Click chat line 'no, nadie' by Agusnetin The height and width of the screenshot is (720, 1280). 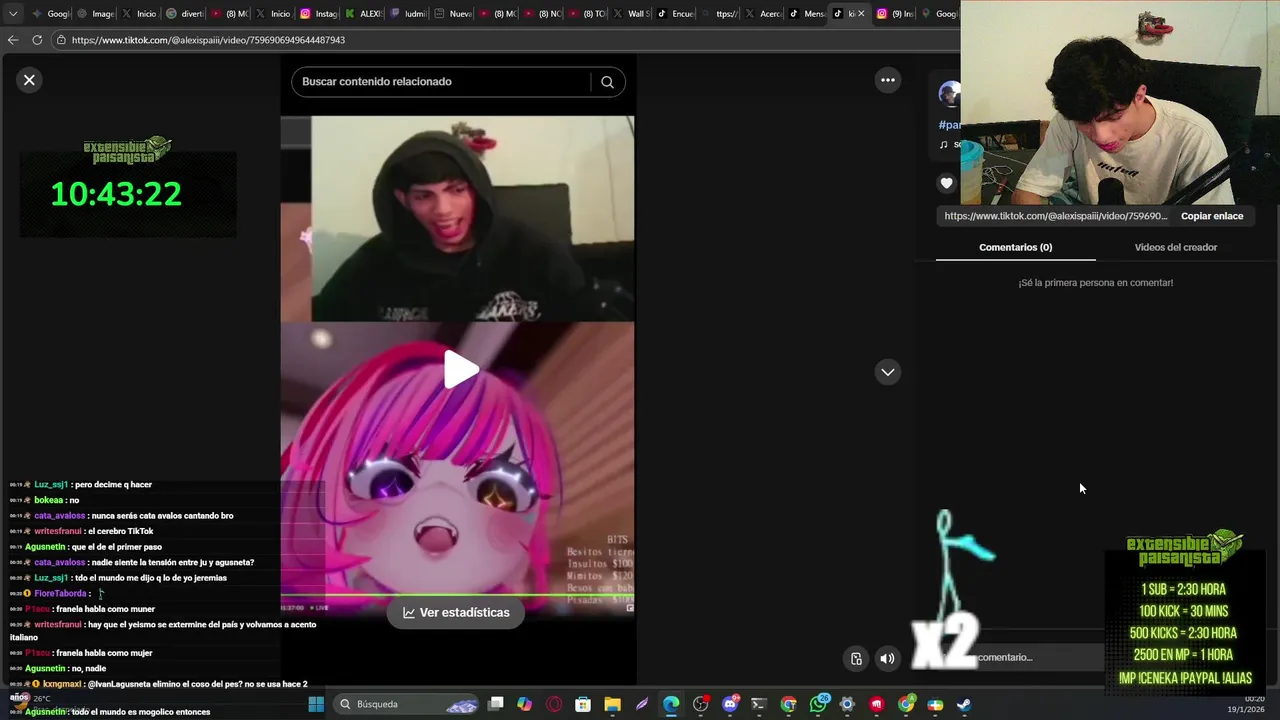coord(89,668)
